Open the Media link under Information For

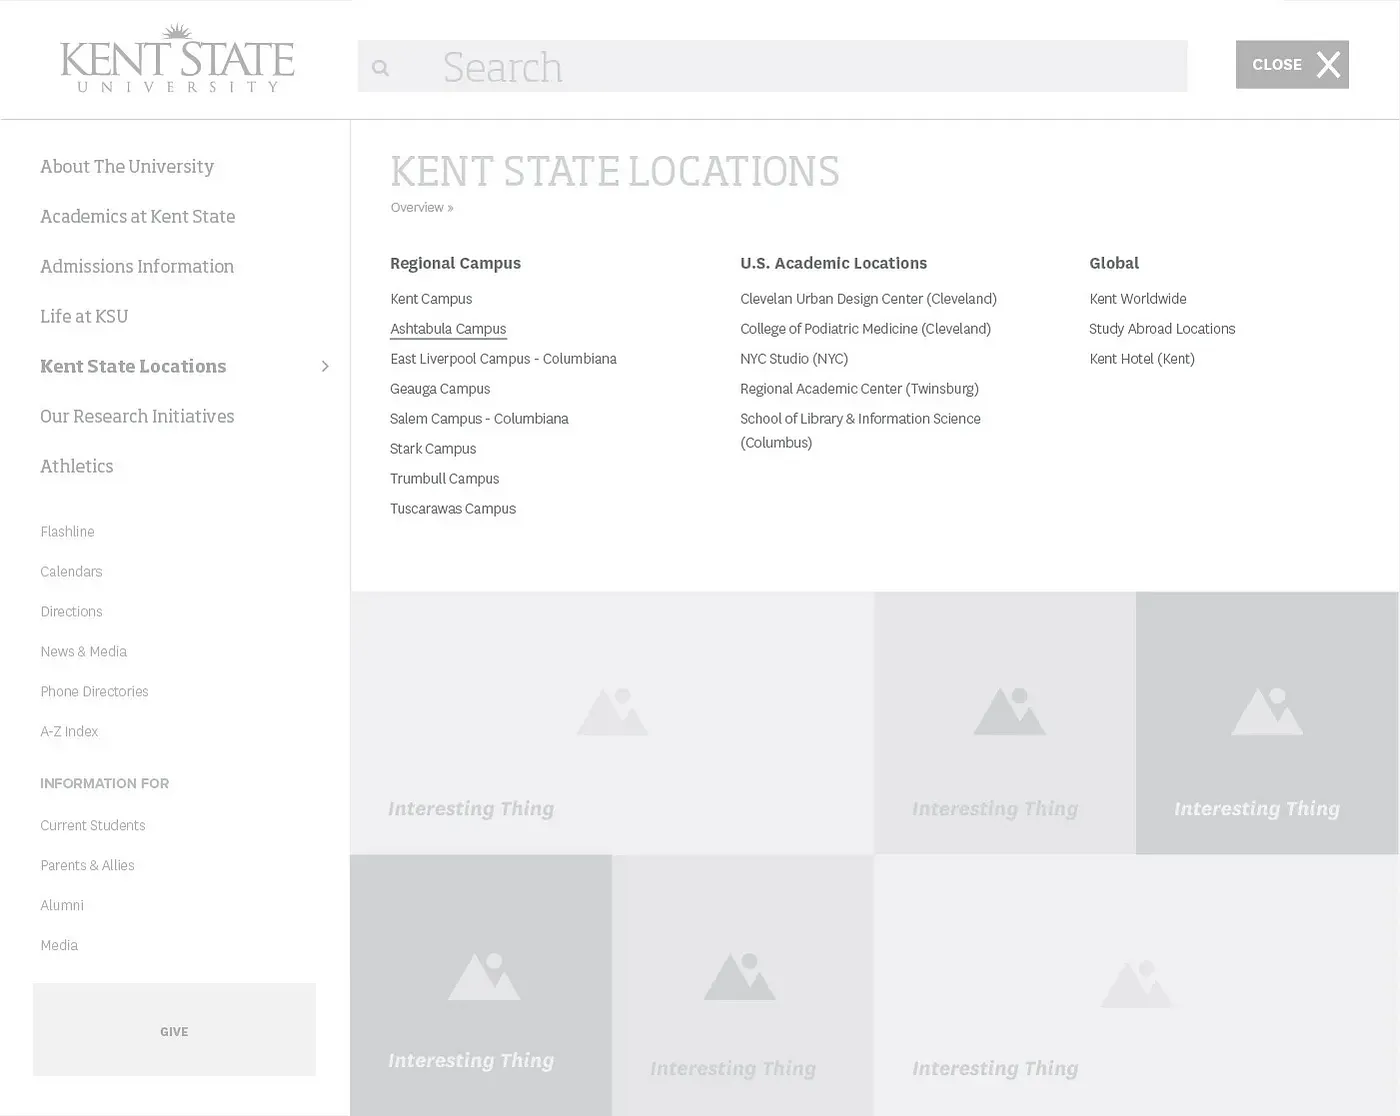click(59, 945)
